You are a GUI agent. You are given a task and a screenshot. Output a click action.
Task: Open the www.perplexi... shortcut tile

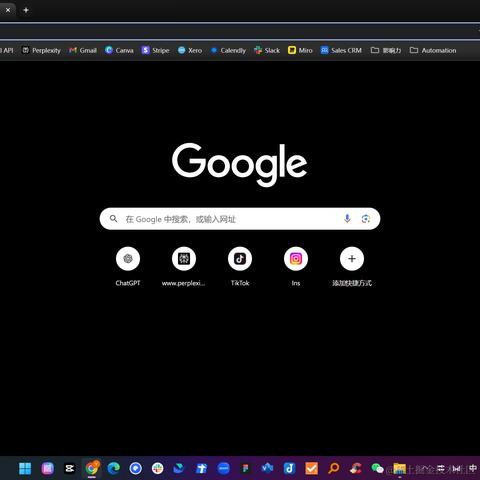point(184,267)
